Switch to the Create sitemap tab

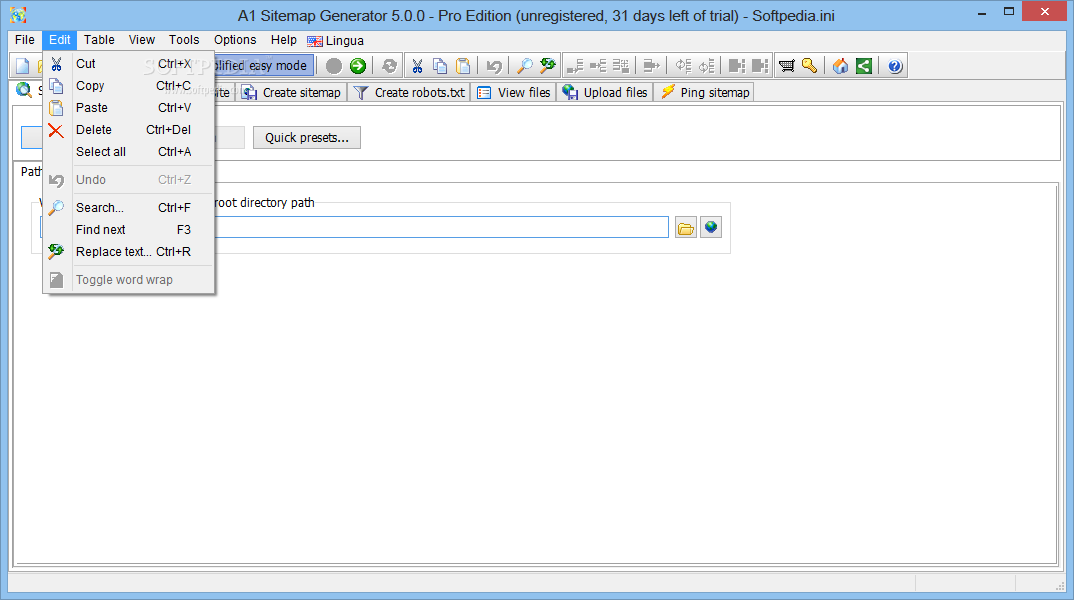[x=291, y=92]
